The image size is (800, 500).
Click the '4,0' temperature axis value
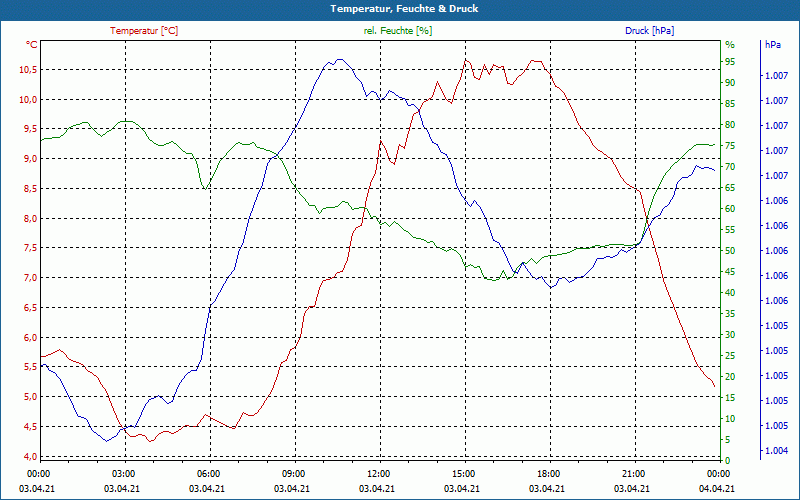pyautogui.click(x=30, y=456)
